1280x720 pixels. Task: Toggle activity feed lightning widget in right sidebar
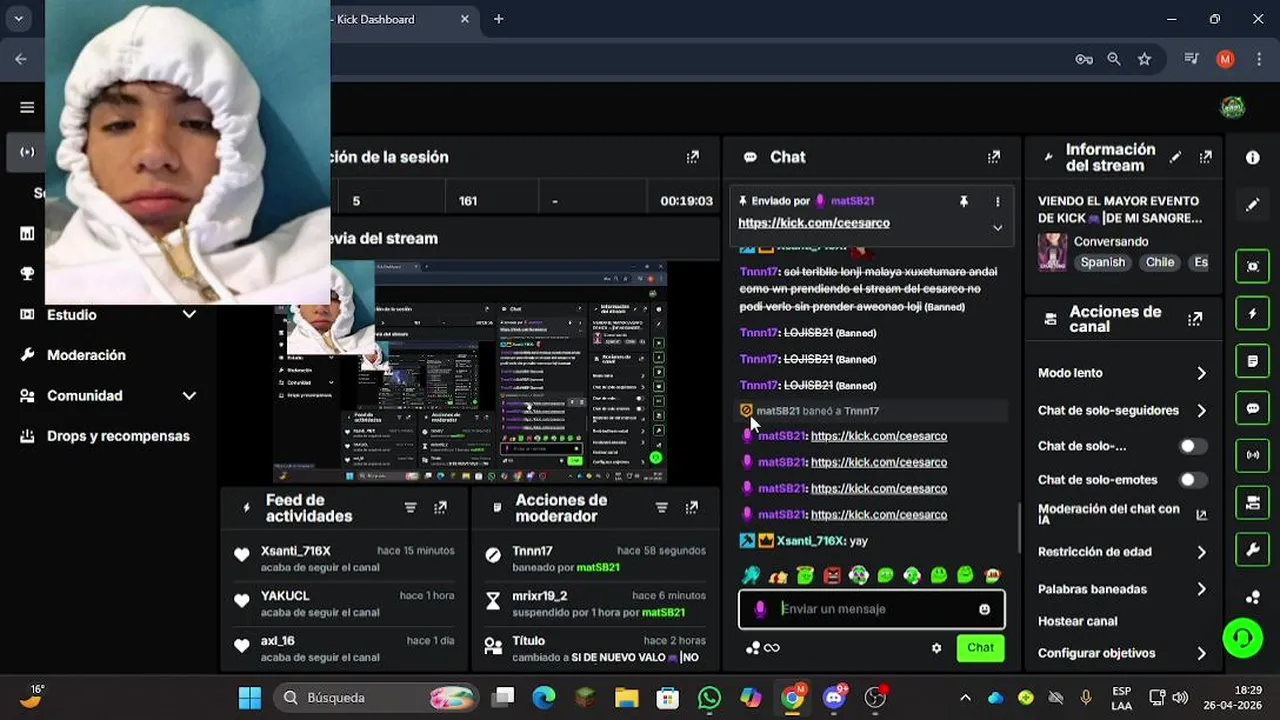pyautogui.click(x=1252, y=313)
